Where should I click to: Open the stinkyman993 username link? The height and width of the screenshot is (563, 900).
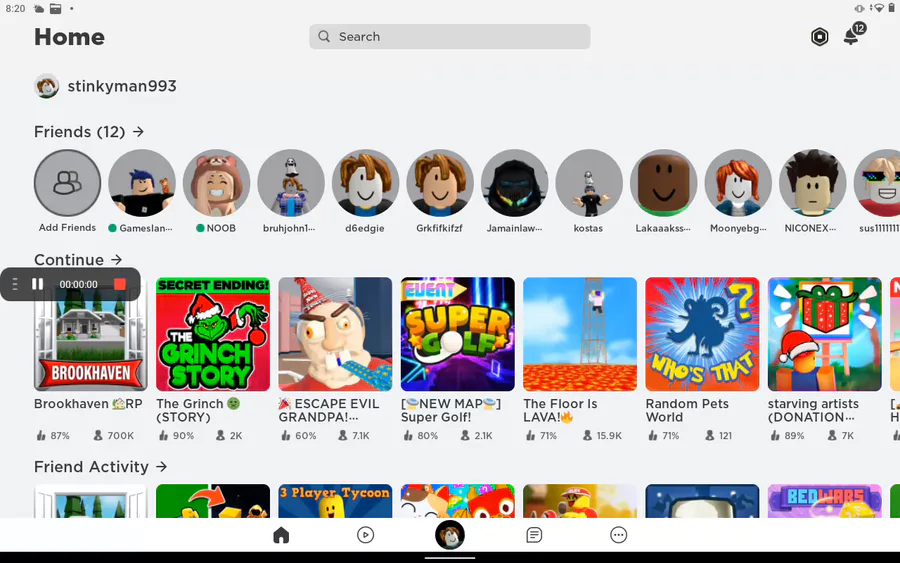point(122,86)
